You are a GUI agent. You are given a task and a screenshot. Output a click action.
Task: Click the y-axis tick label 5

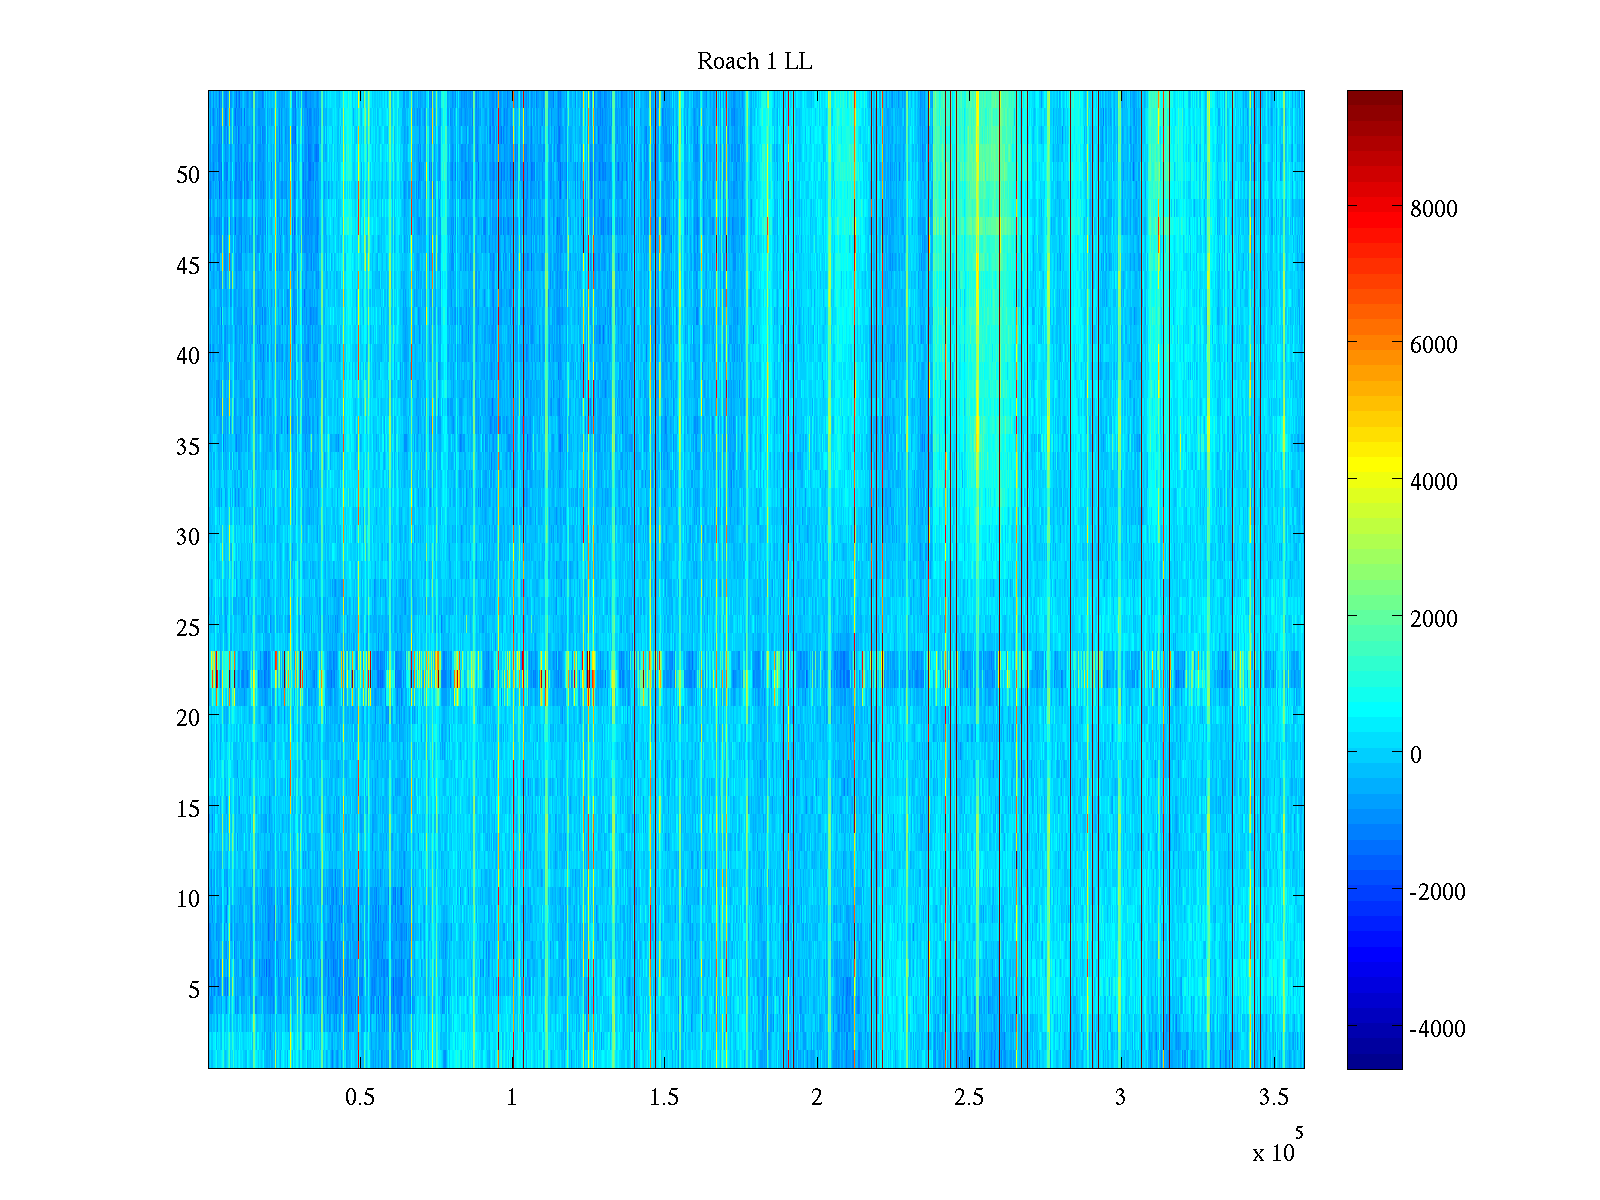194,989
